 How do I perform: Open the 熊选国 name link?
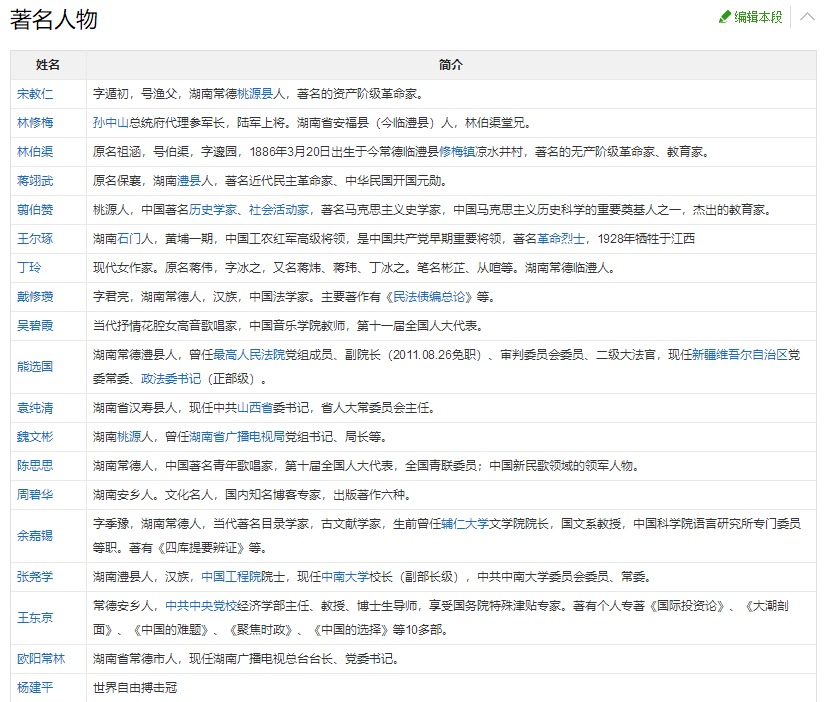pyautogui.click(x=35, y=367)
